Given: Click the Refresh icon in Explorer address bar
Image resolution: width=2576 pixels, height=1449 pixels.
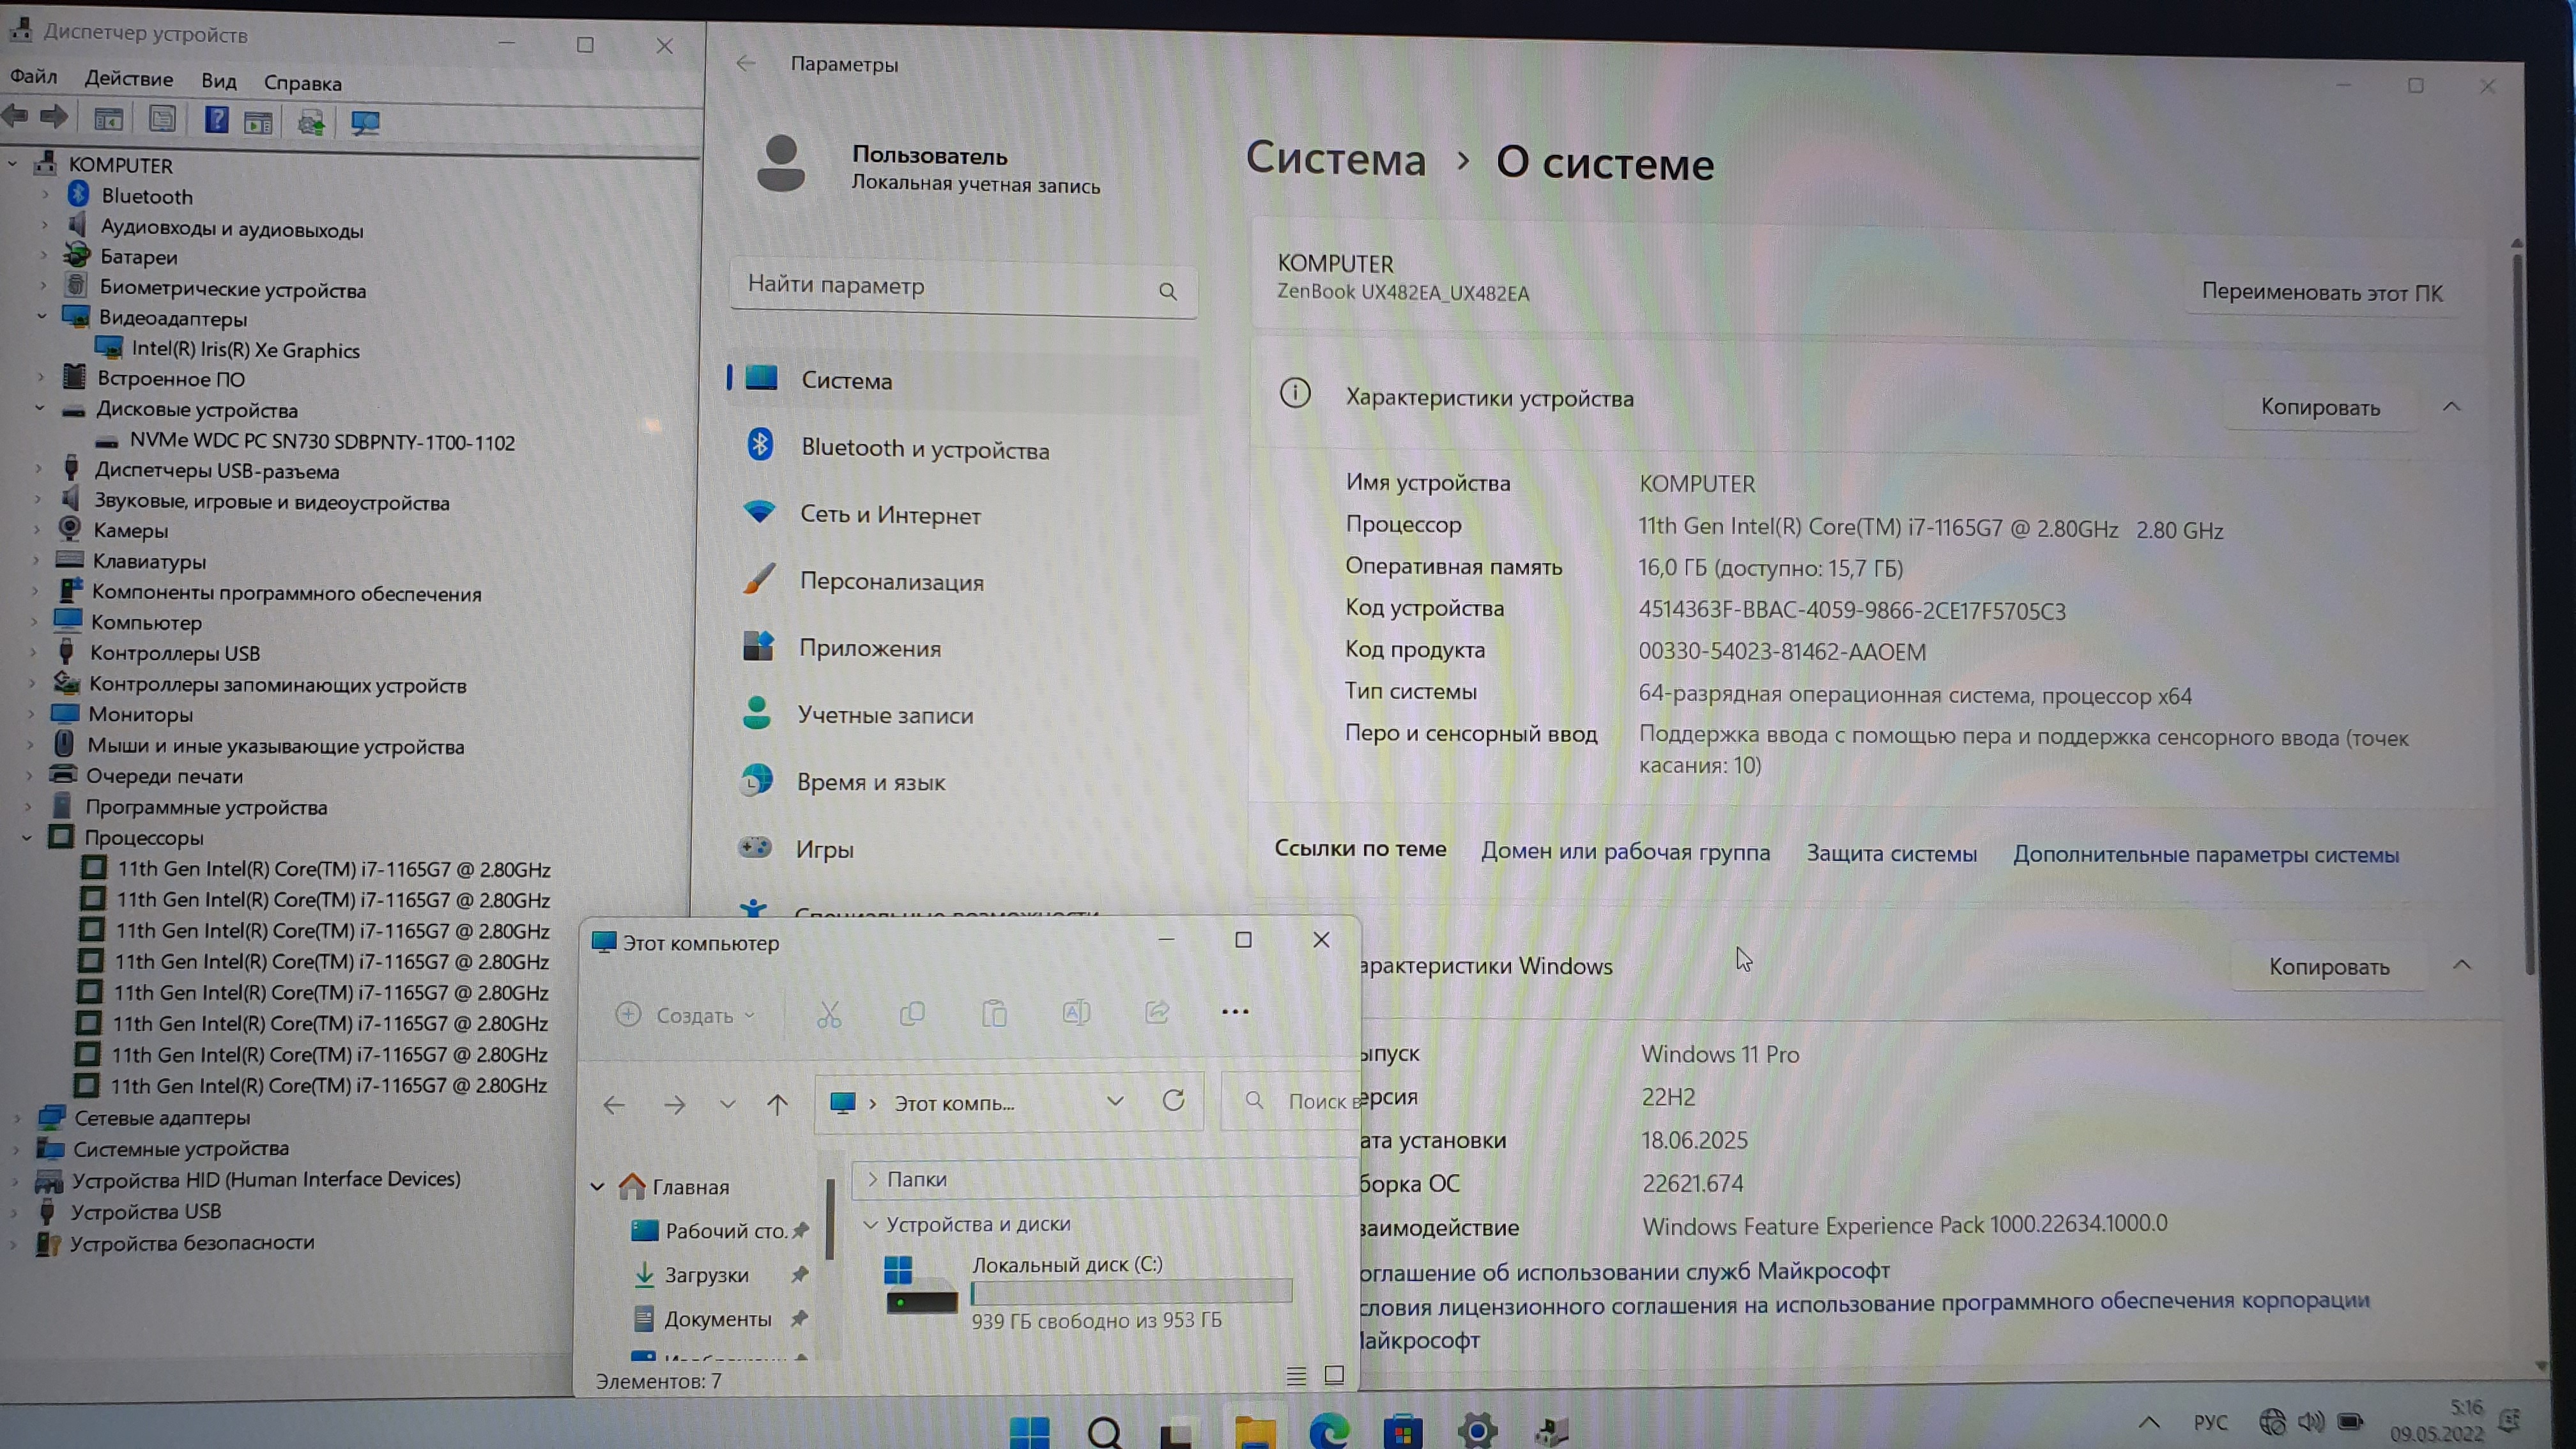Looking at the screenshot, I should click(1173, 1101).
